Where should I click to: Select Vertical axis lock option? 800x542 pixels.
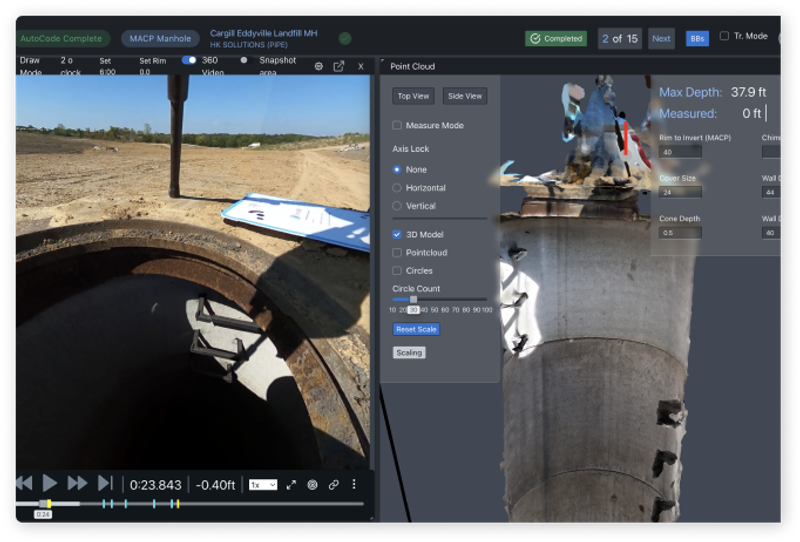coord(396,206)
